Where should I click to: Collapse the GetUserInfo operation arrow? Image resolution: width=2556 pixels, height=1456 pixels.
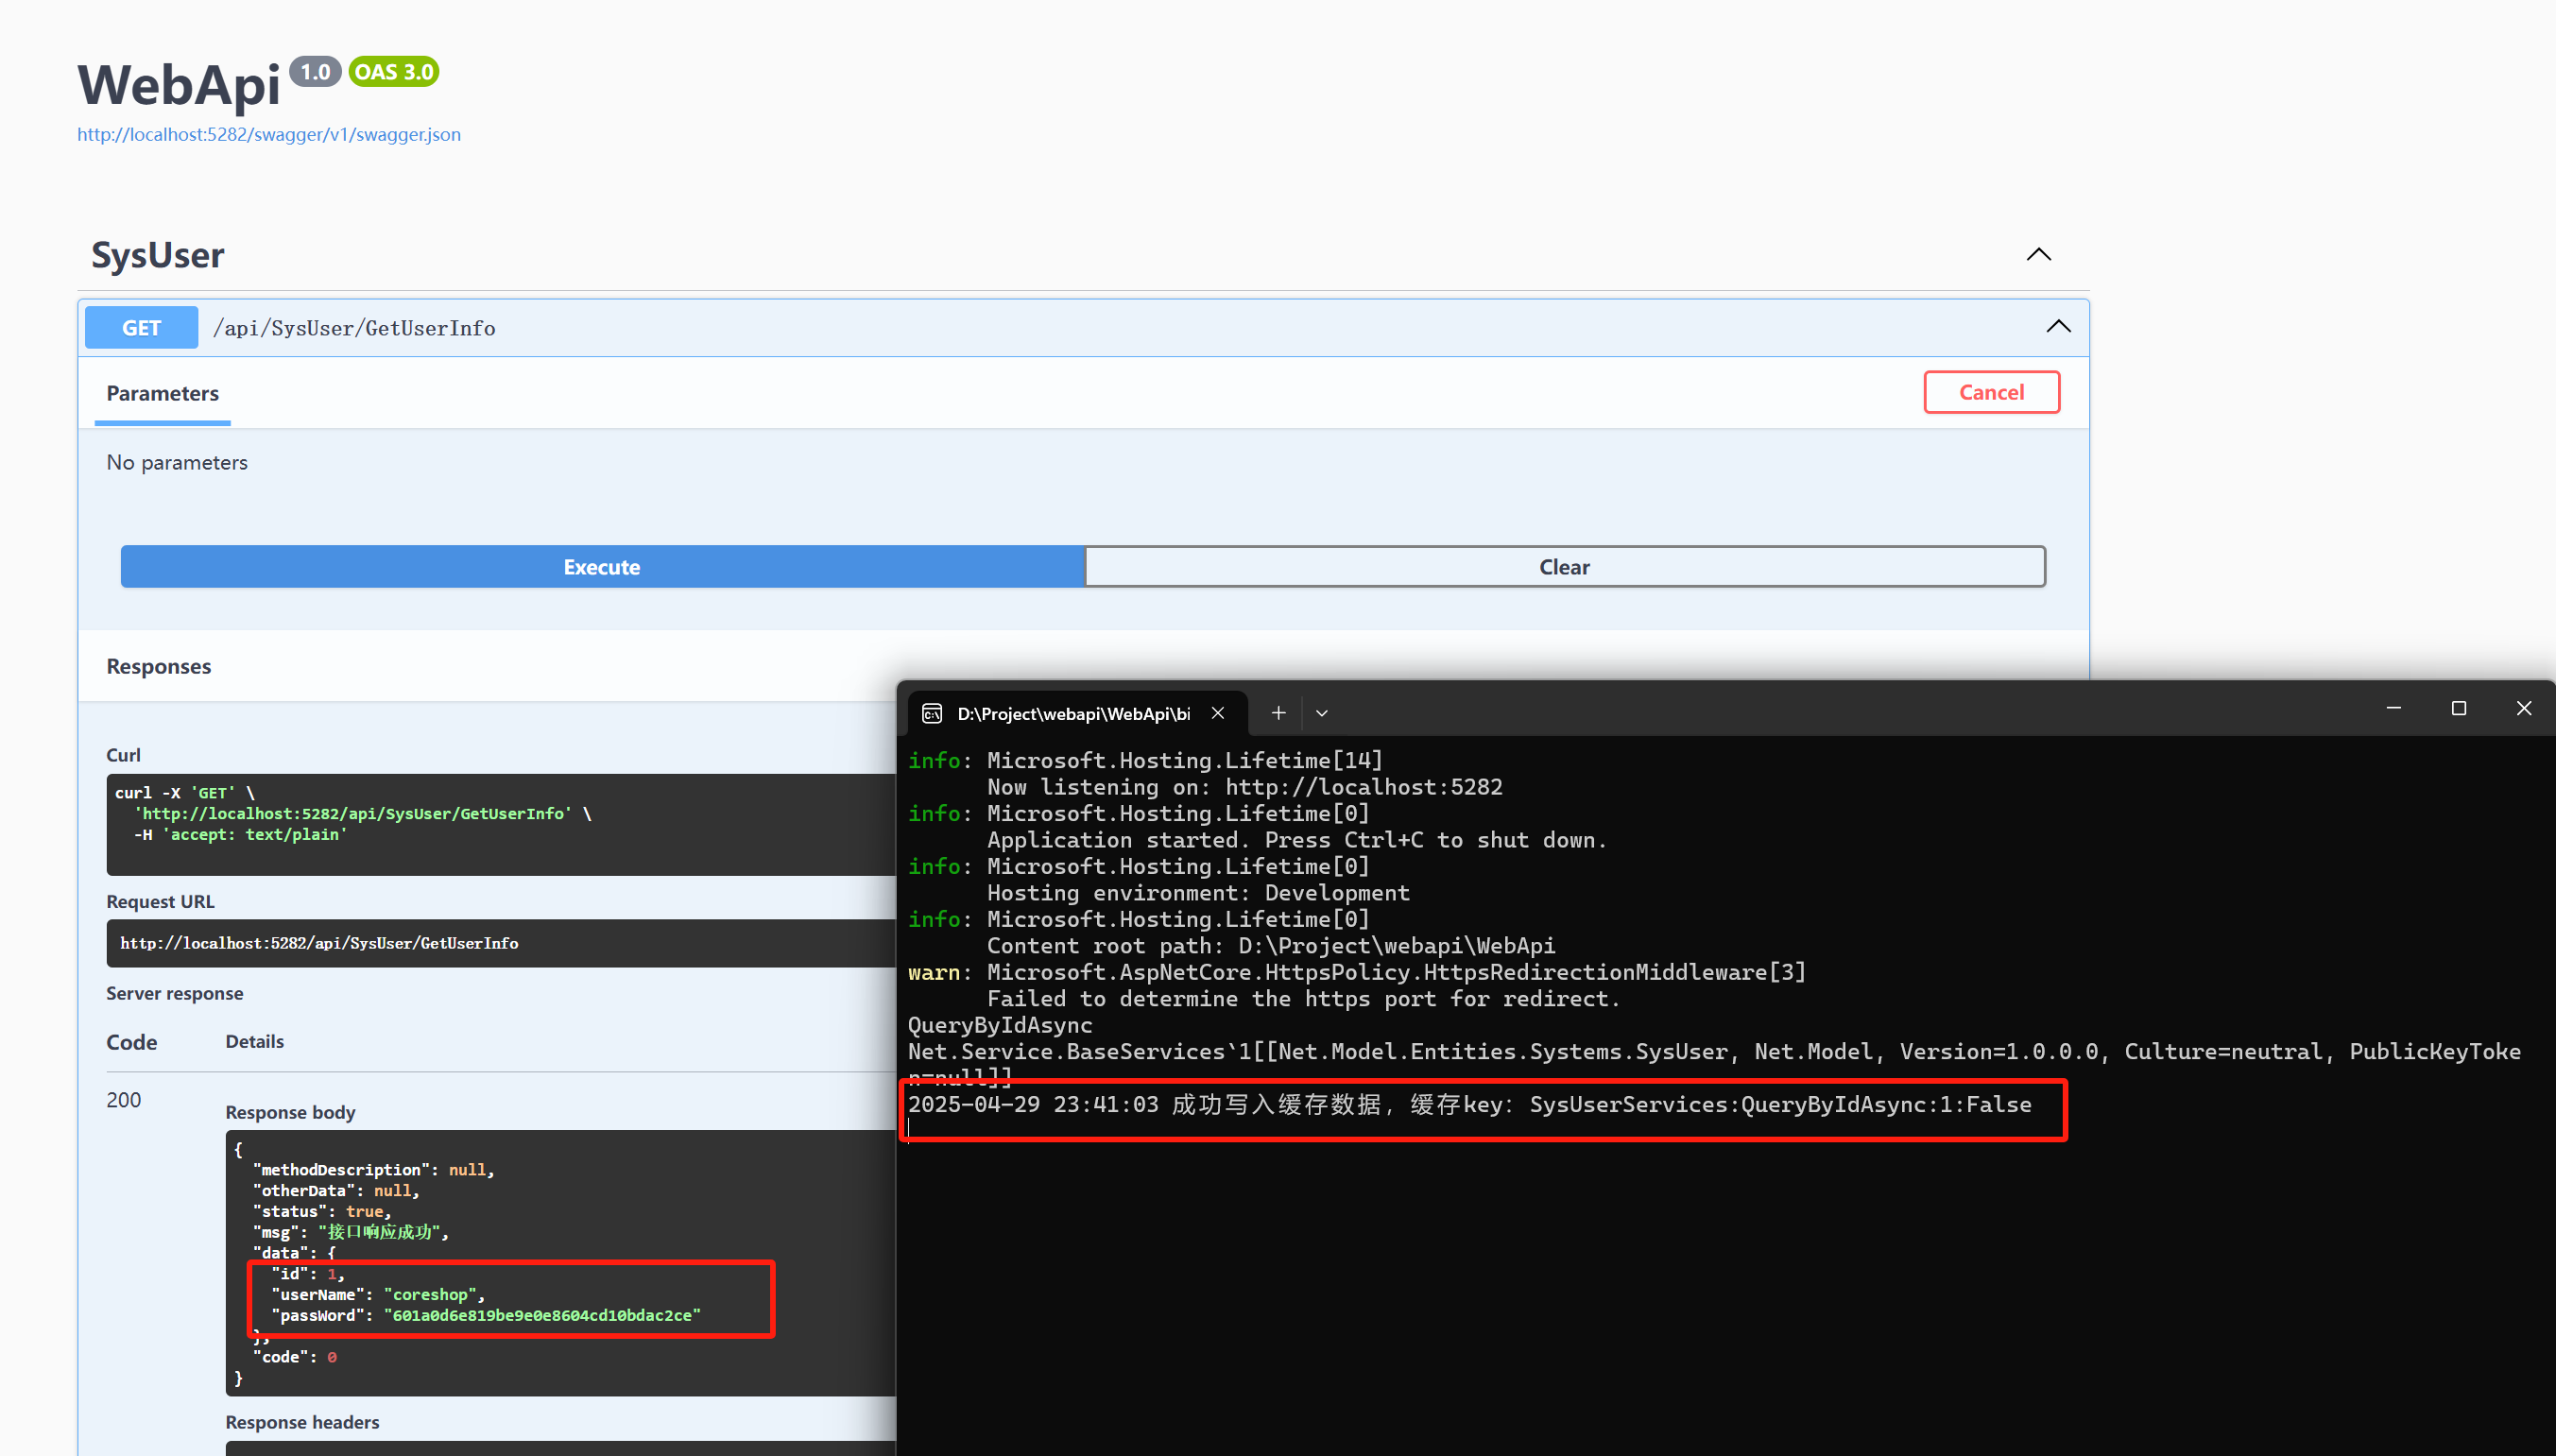pos(2058,327)
